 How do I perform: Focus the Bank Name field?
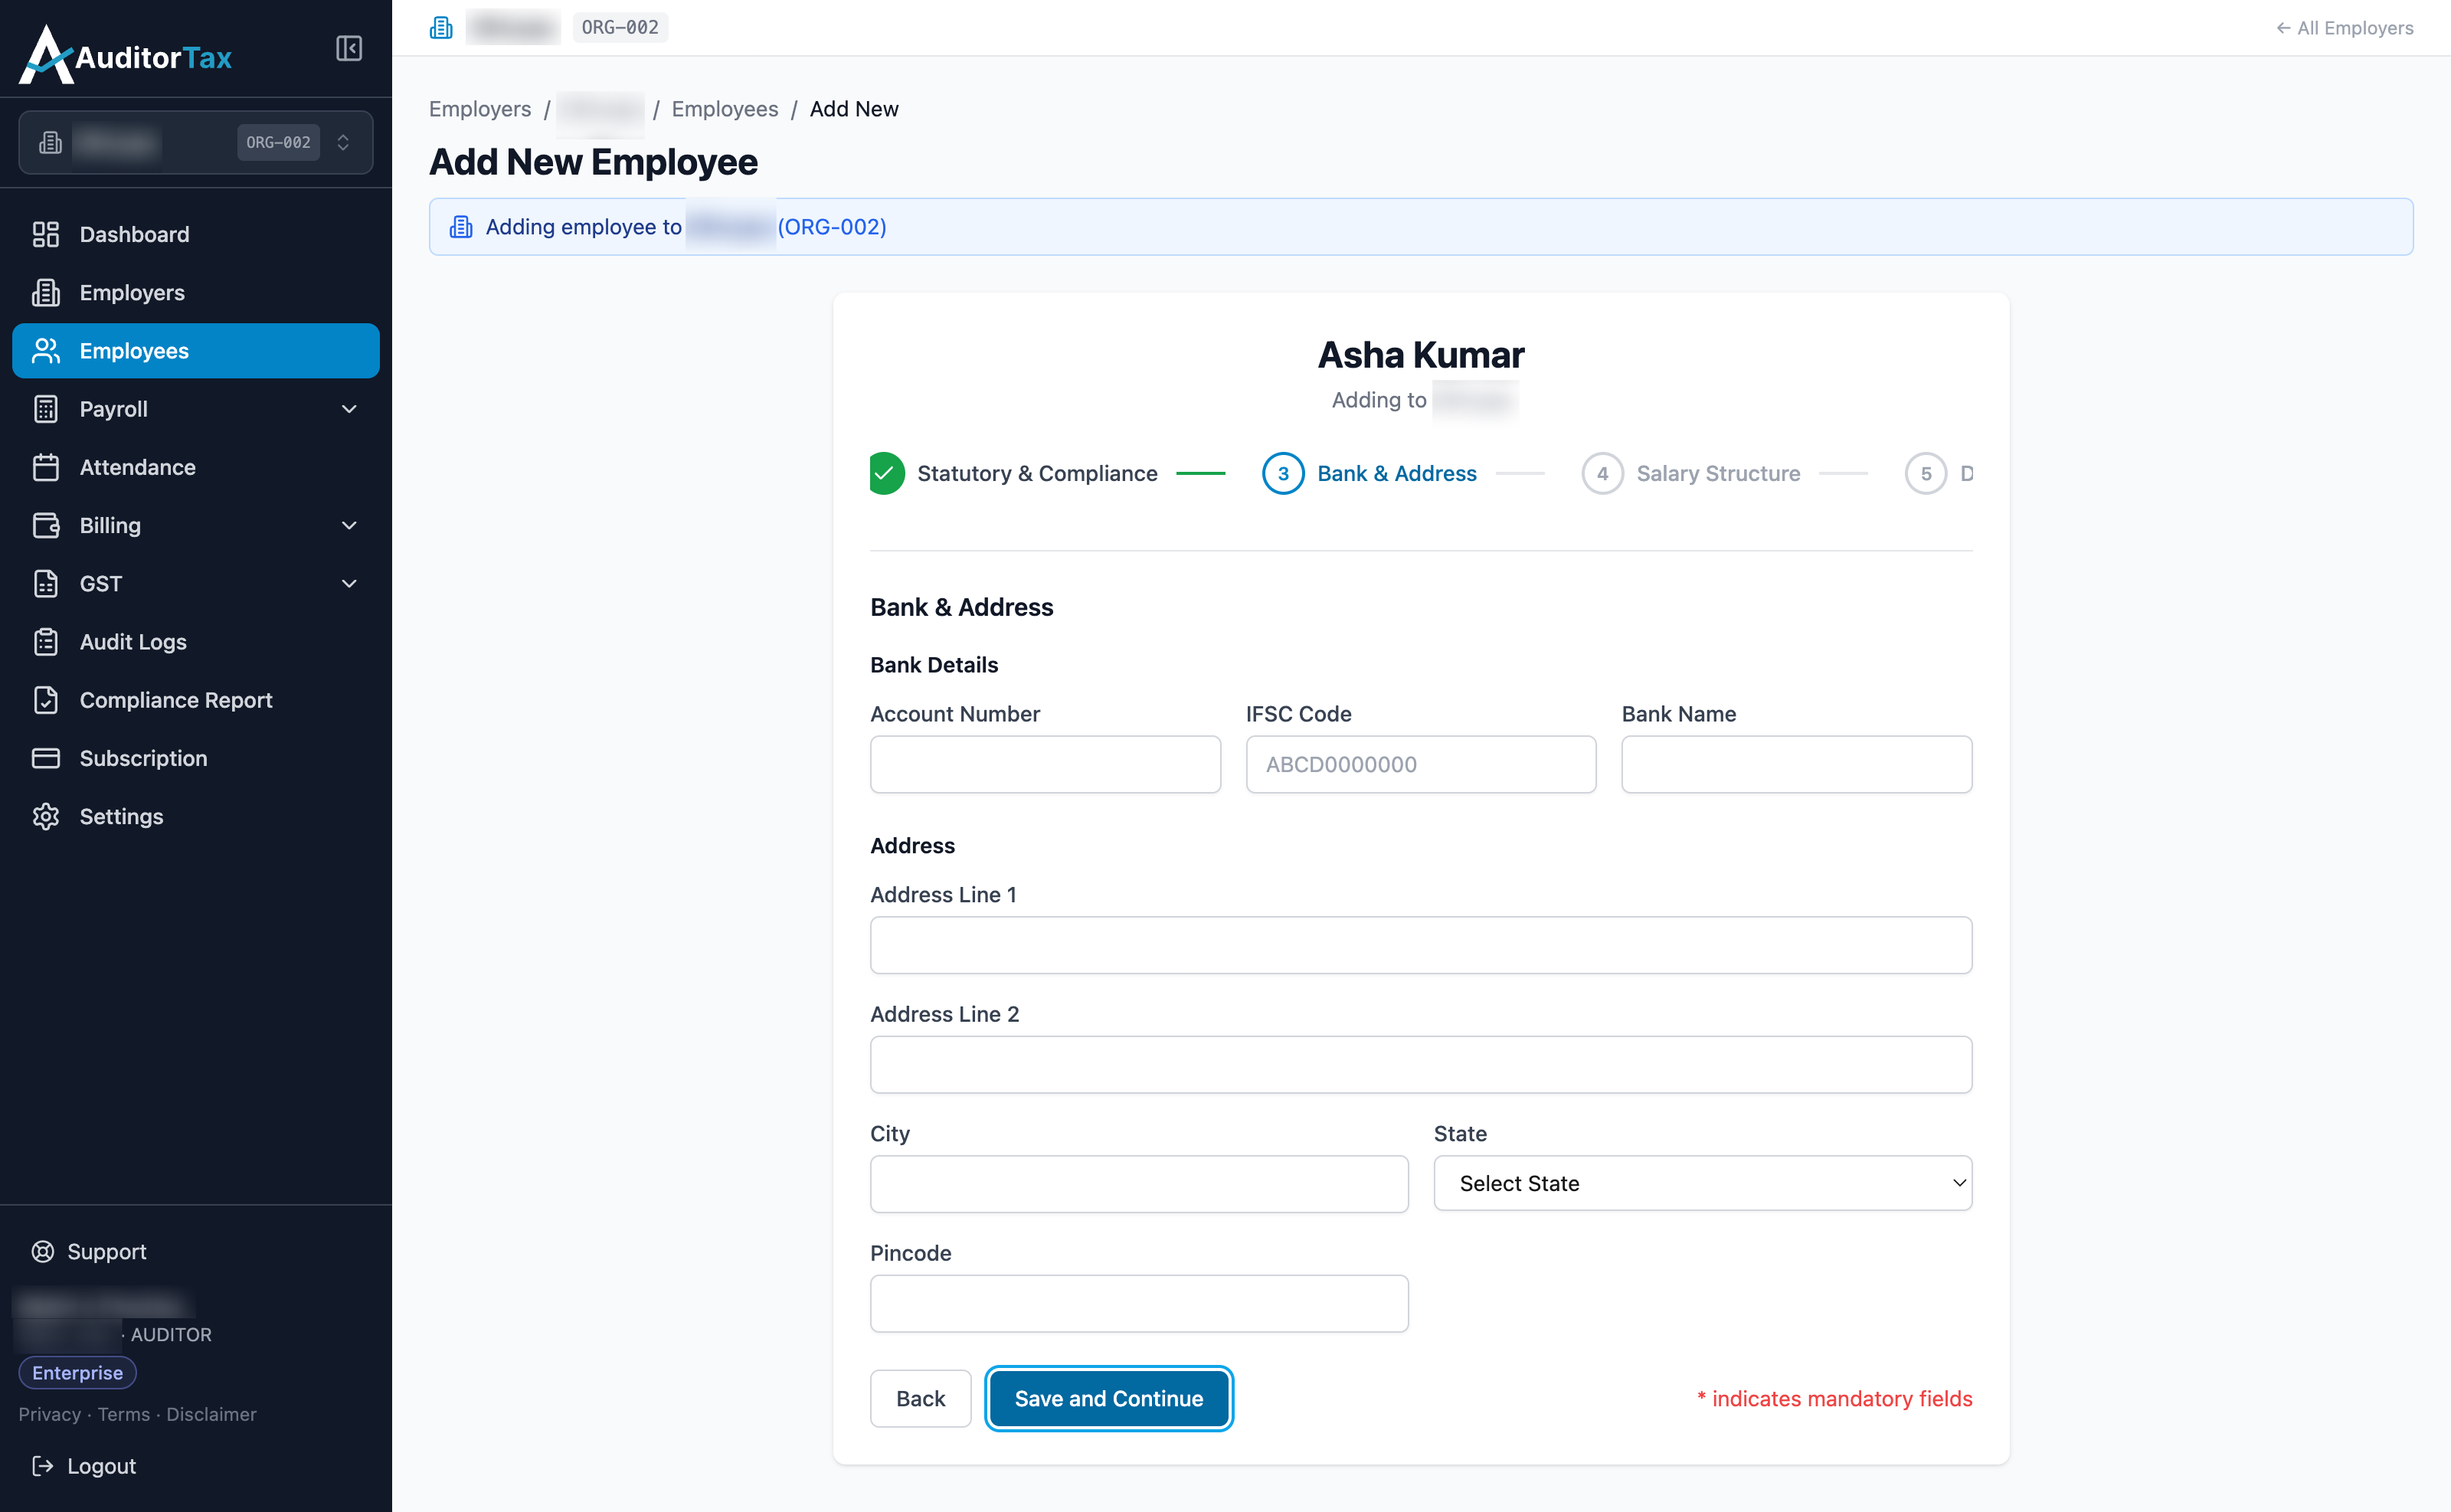point(1797,764)
